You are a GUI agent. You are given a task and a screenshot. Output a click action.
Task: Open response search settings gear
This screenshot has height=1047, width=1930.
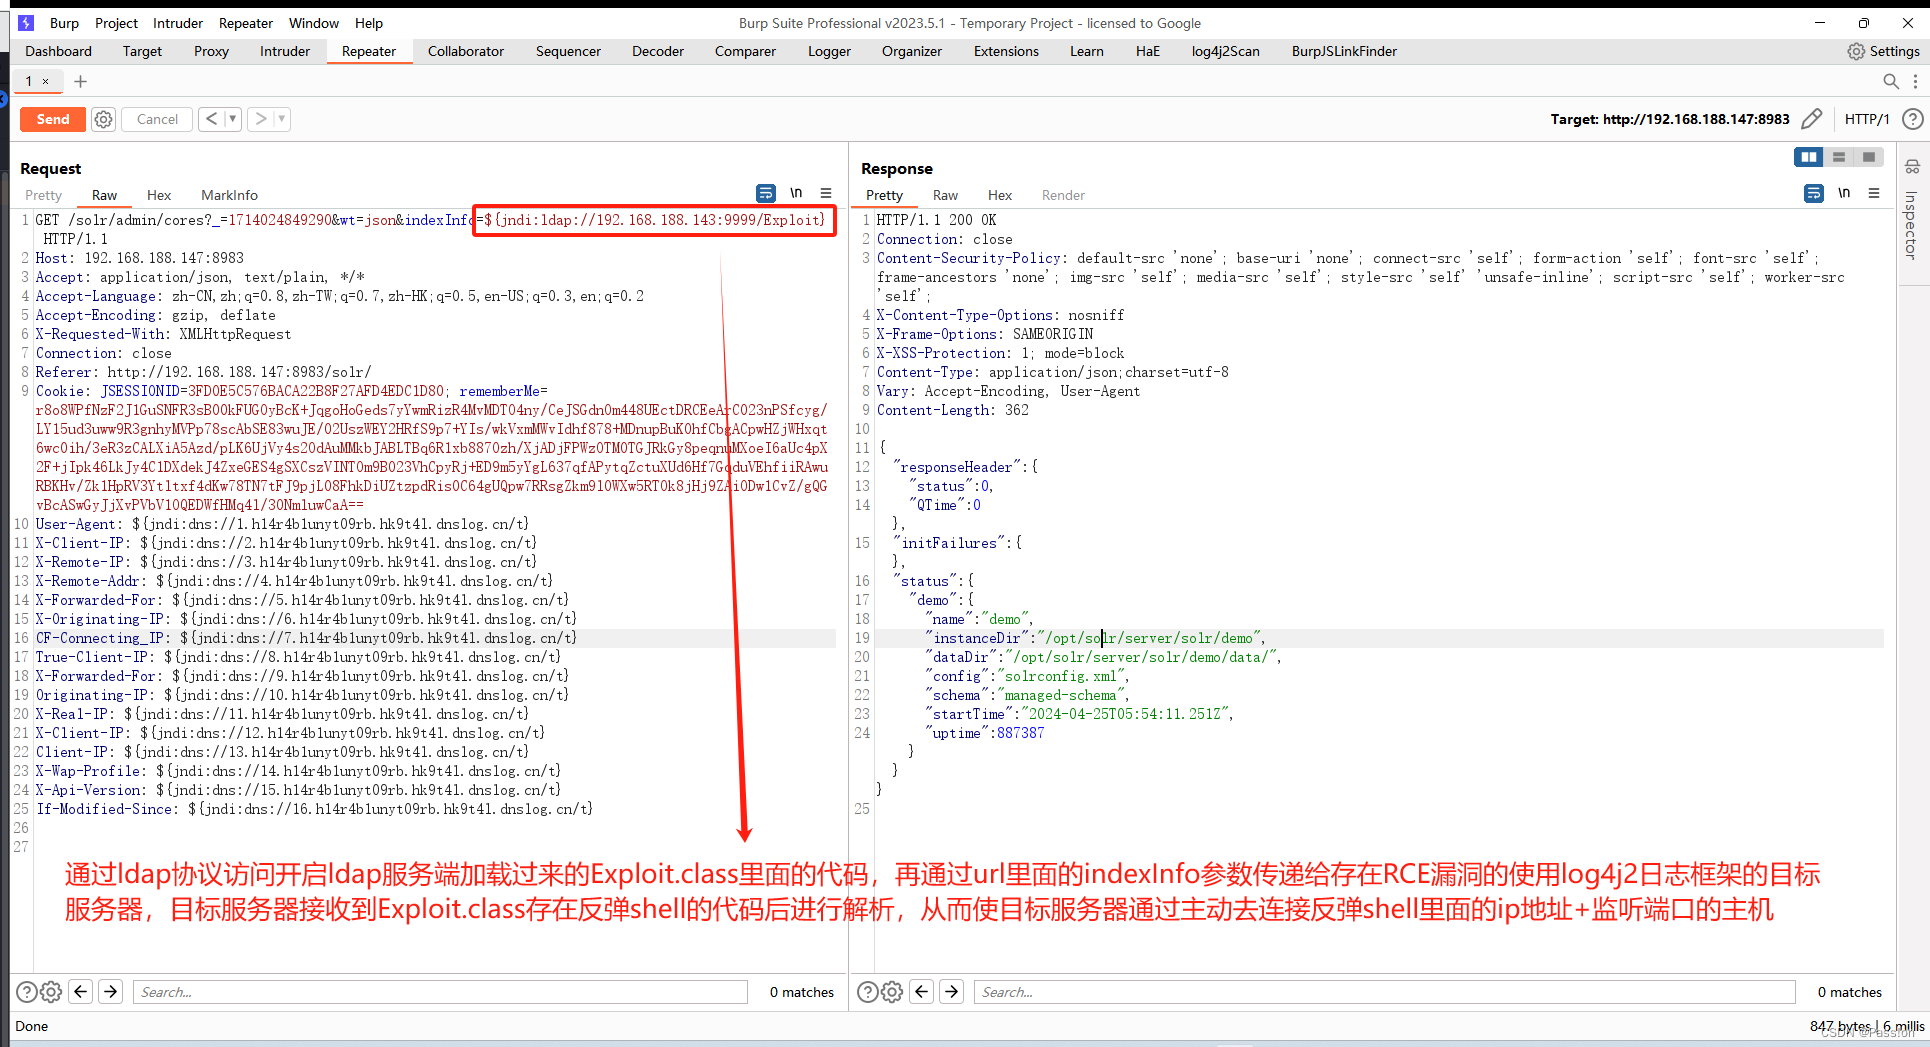pyautogui.click(x=892, y=992)
